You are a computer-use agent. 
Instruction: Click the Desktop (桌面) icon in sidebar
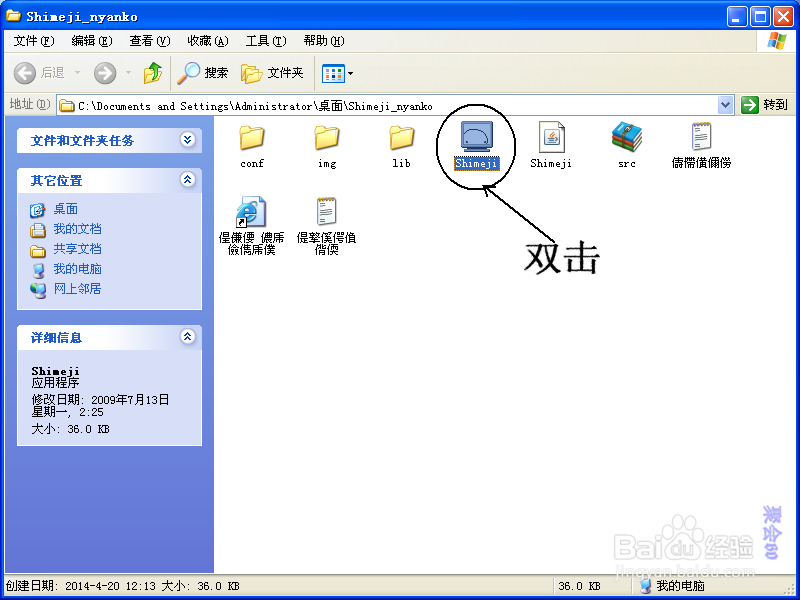(x=37, y=210)
